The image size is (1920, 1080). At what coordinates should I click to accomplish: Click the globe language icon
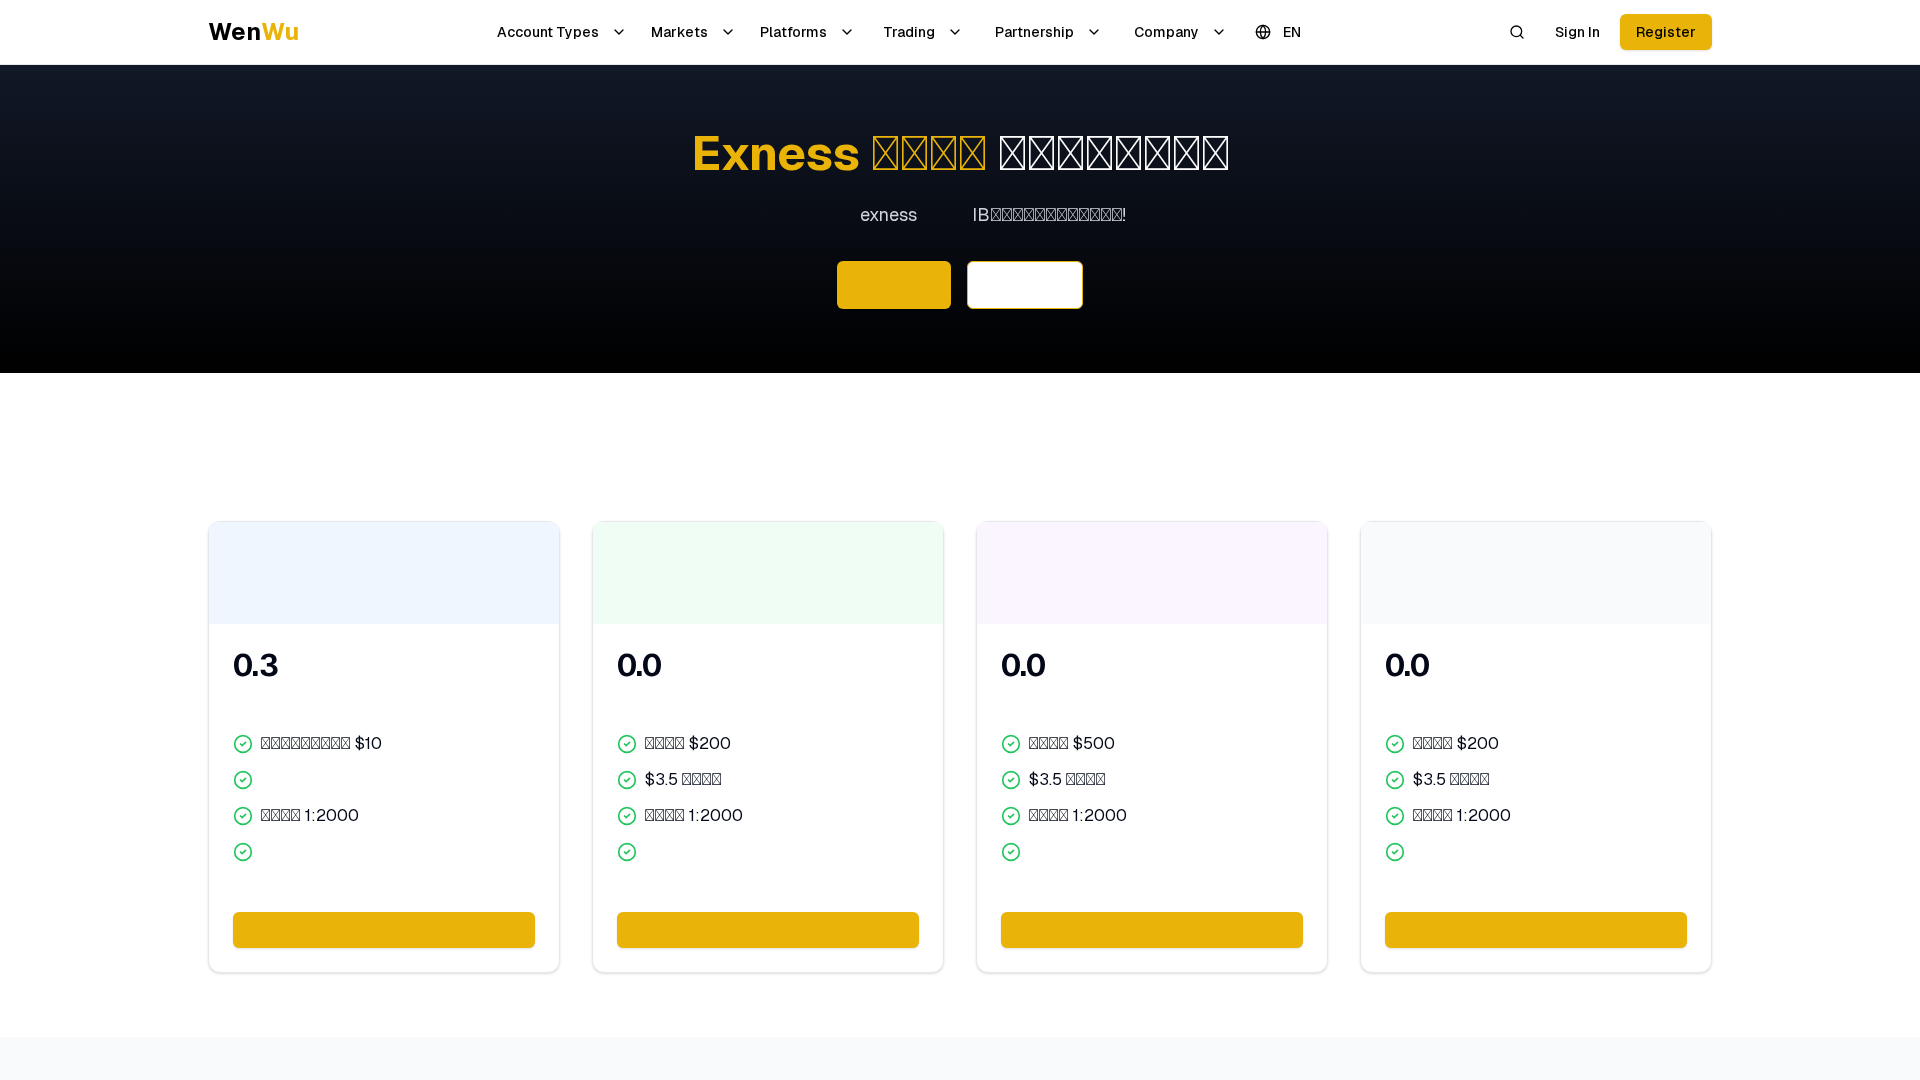[x=1262, y=32]
